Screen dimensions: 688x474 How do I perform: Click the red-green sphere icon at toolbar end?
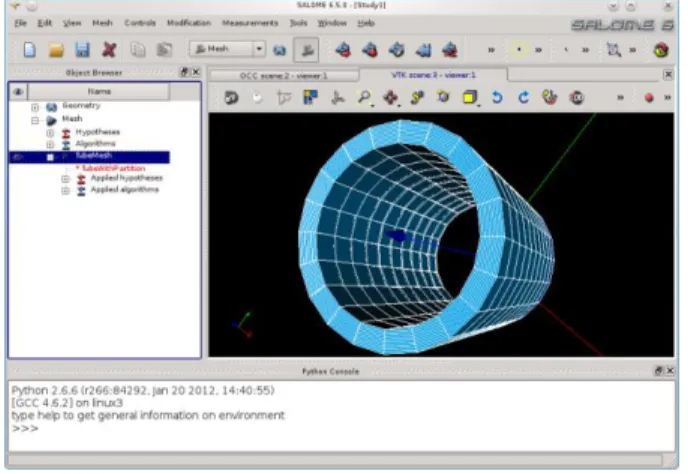click(661, 50)
